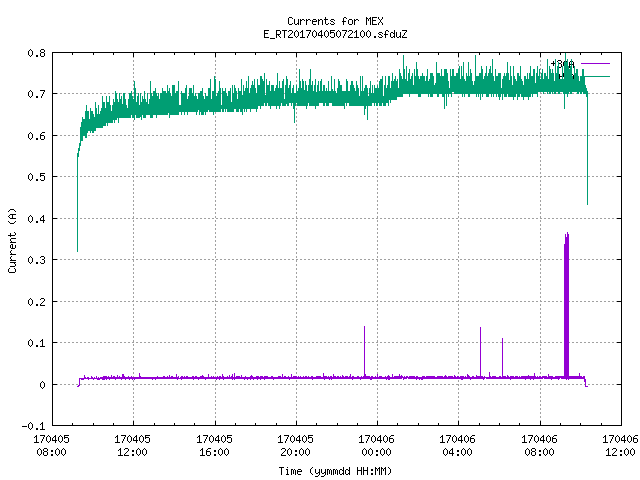
Task: Click the y-axis tick label 0.2
Action: [36, 302]
